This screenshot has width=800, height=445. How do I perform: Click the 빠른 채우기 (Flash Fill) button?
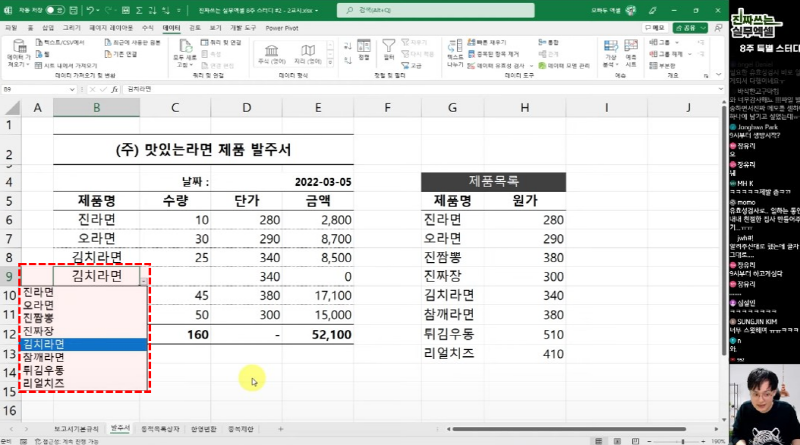487,42
